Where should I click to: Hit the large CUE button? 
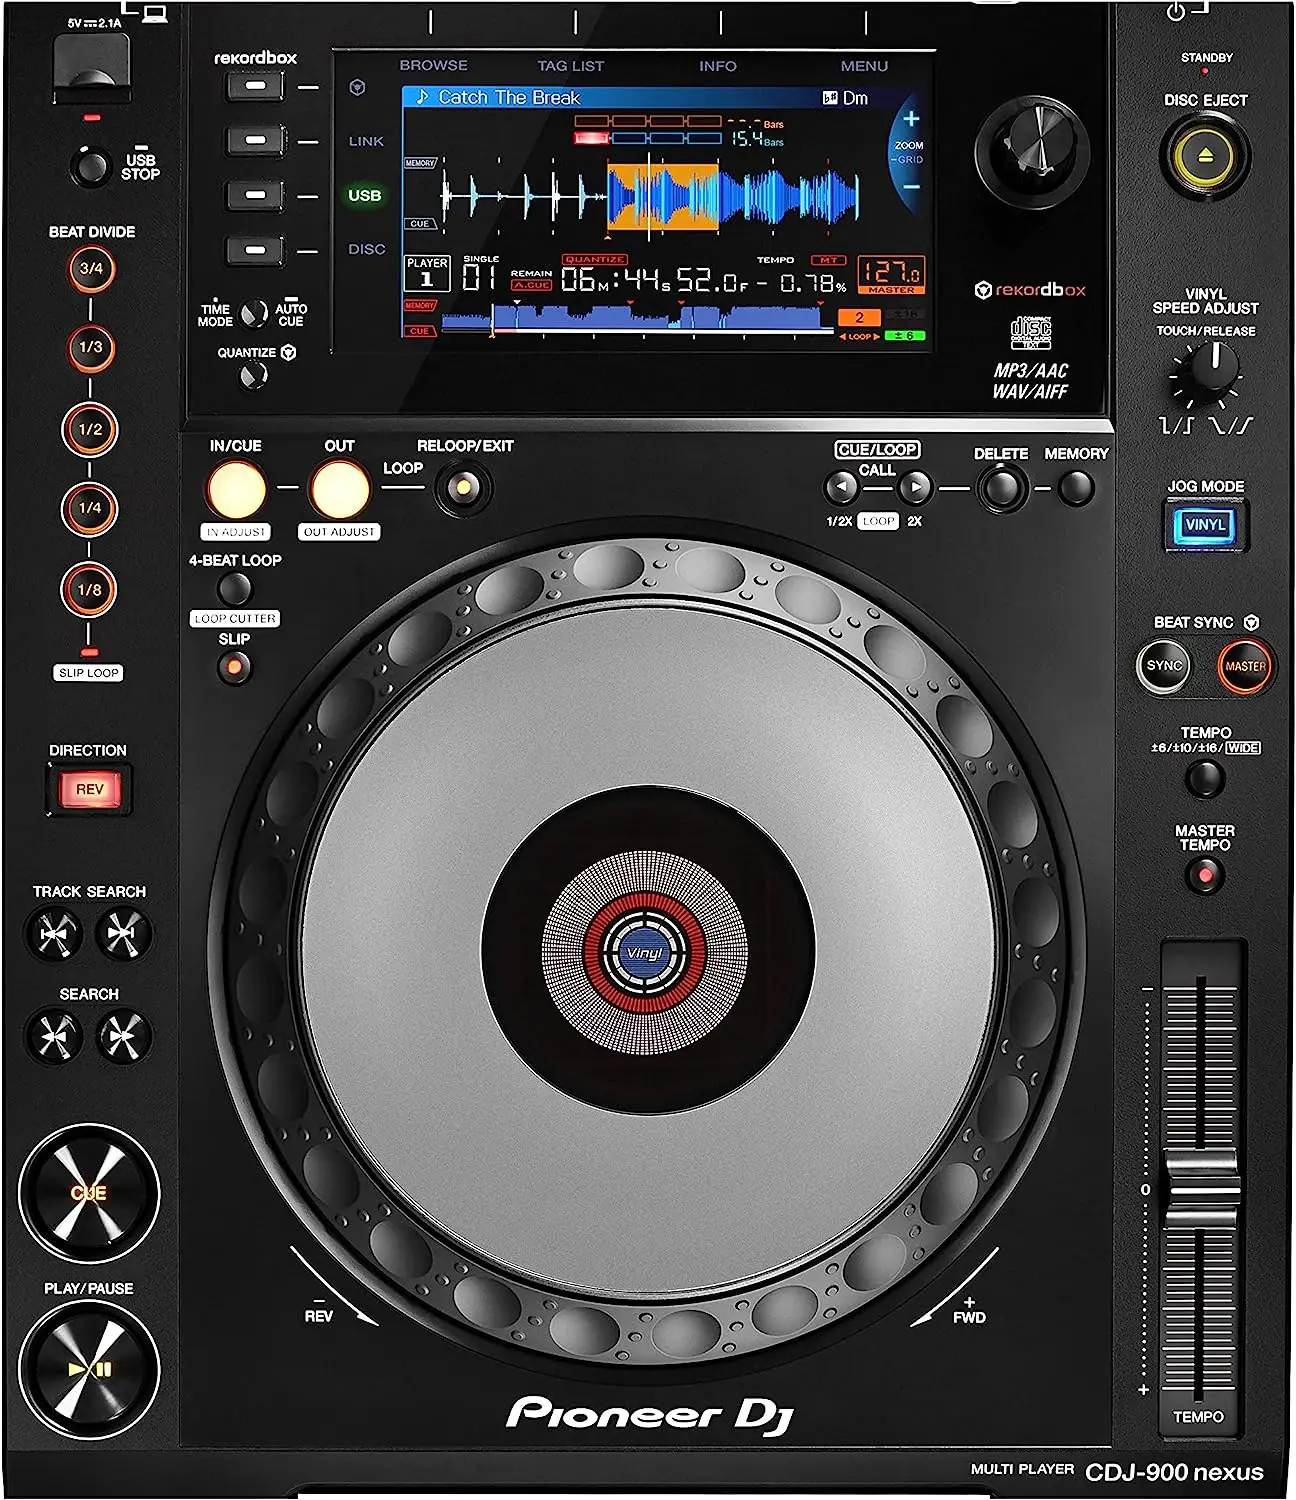(89, 1192)
